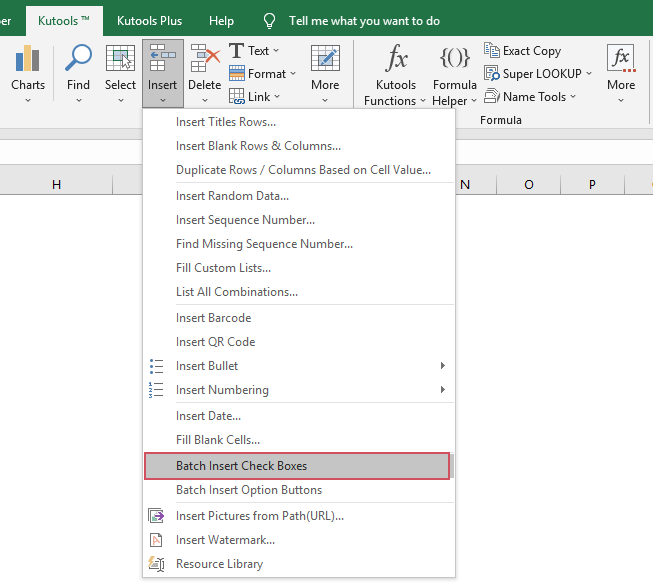
Task: Click the Super LOOKUP icon
Action: pyautogui.click(x=492, y=73)
